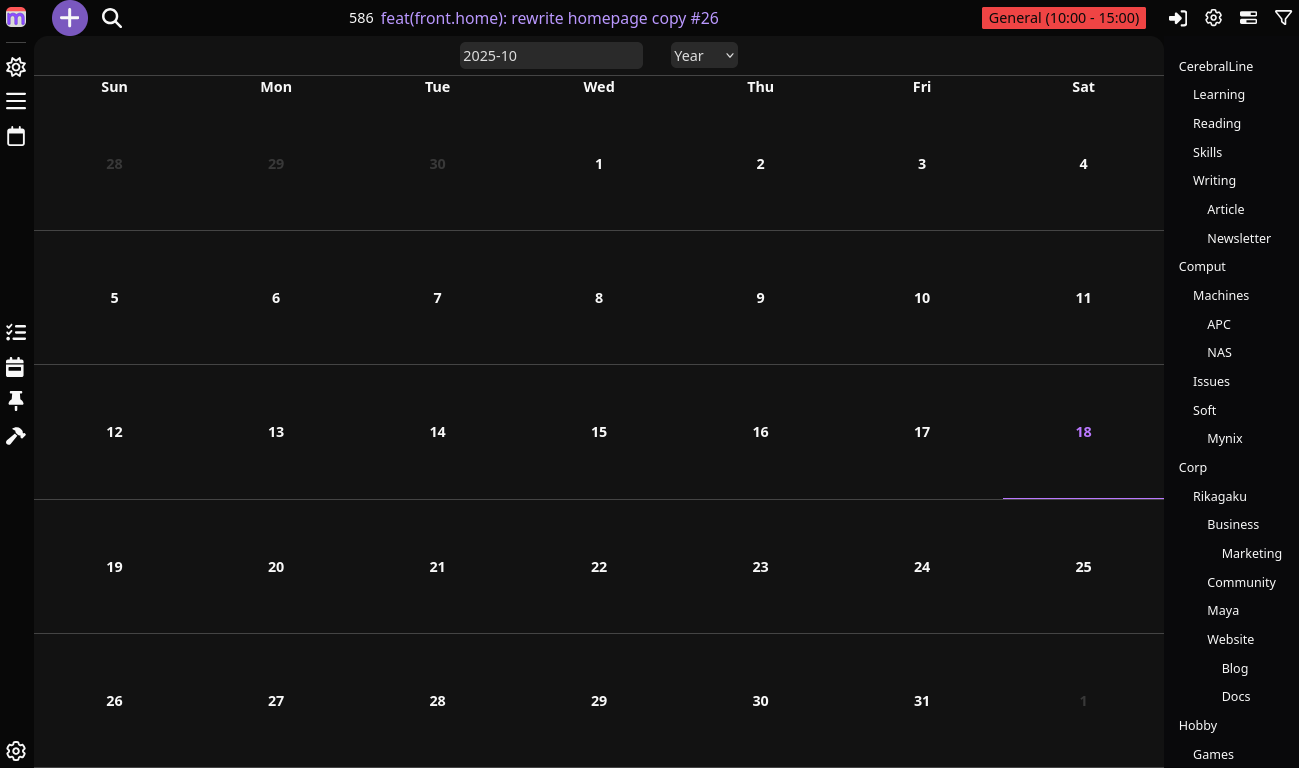This screenshot has height=768, width=1299.
Task: Expand the Writing category in tree
Action: tap(1214, 181)
